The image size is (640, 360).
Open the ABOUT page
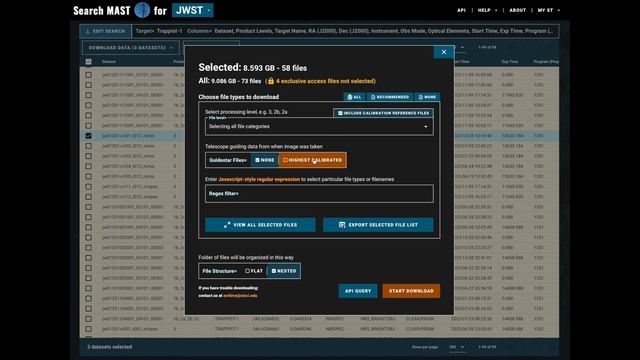[518, 10]
